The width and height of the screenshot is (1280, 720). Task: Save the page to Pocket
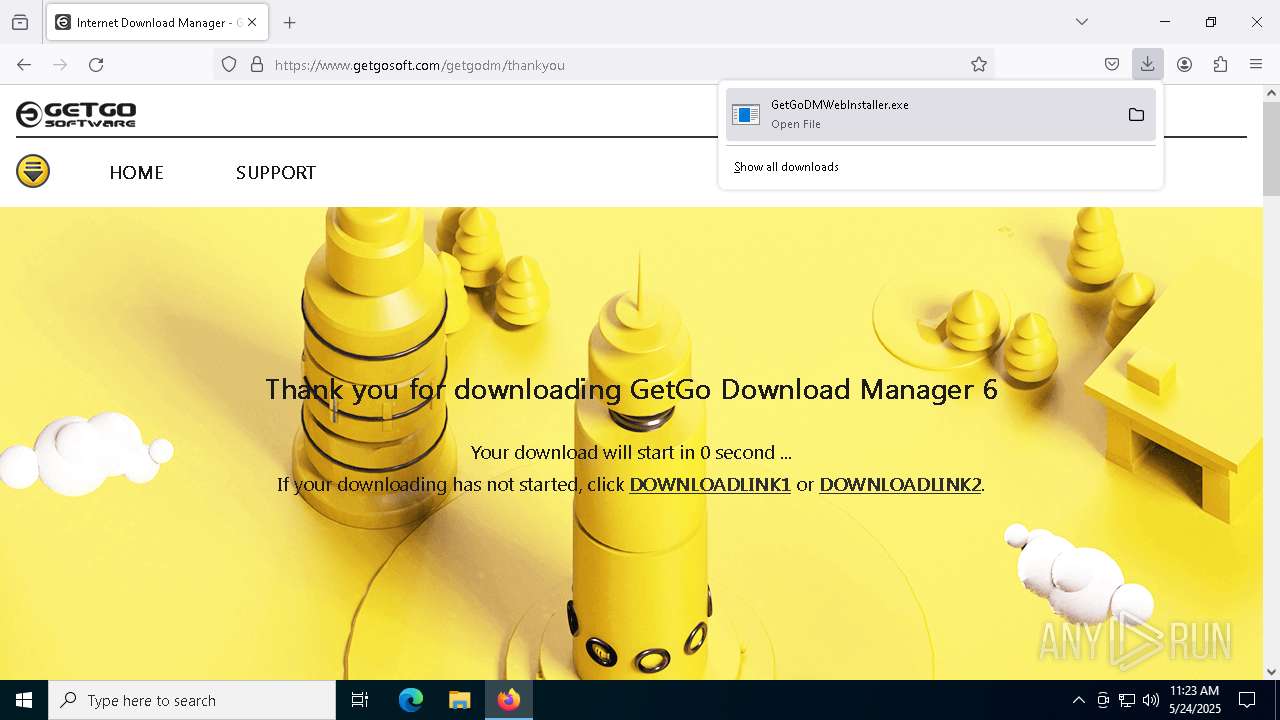click(x=1112, y=65)
